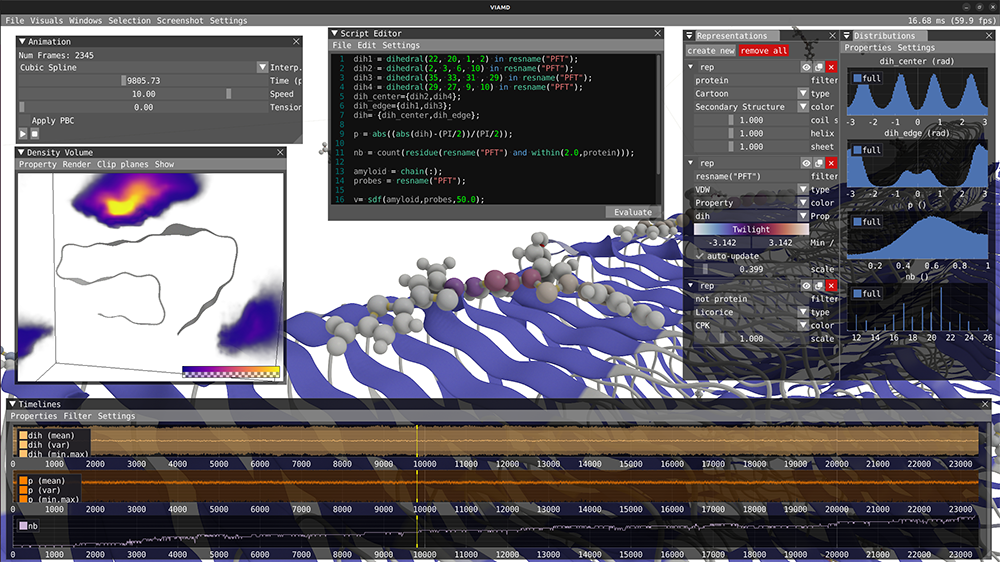Clone the protein representation with copy icon

(x=818, y=67)
